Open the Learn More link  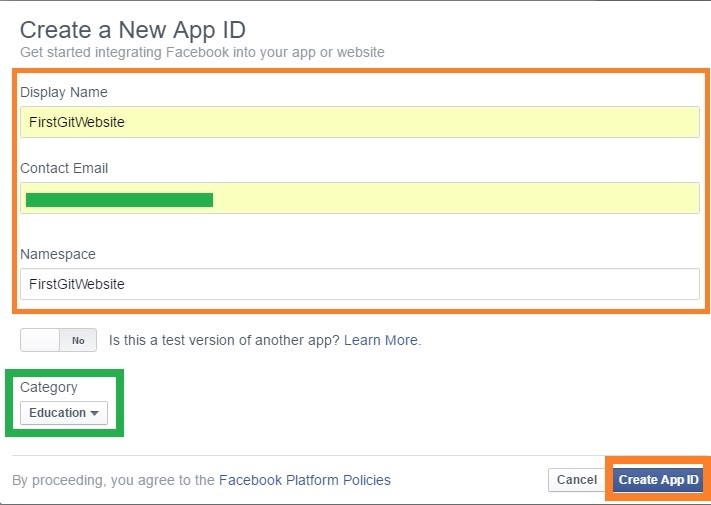[x=382, y=340]
